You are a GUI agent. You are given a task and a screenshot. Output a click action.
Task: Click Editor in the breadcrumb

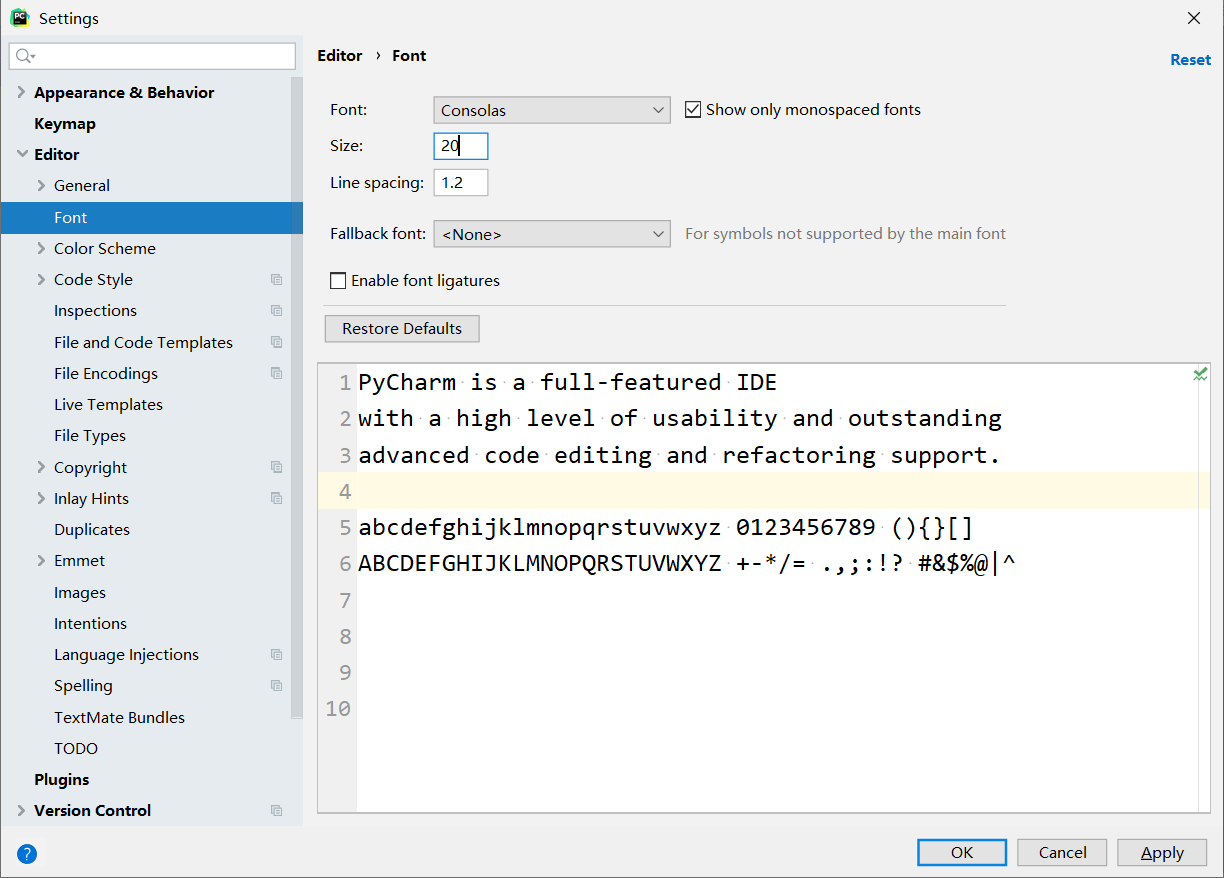[x=340, y=56]
